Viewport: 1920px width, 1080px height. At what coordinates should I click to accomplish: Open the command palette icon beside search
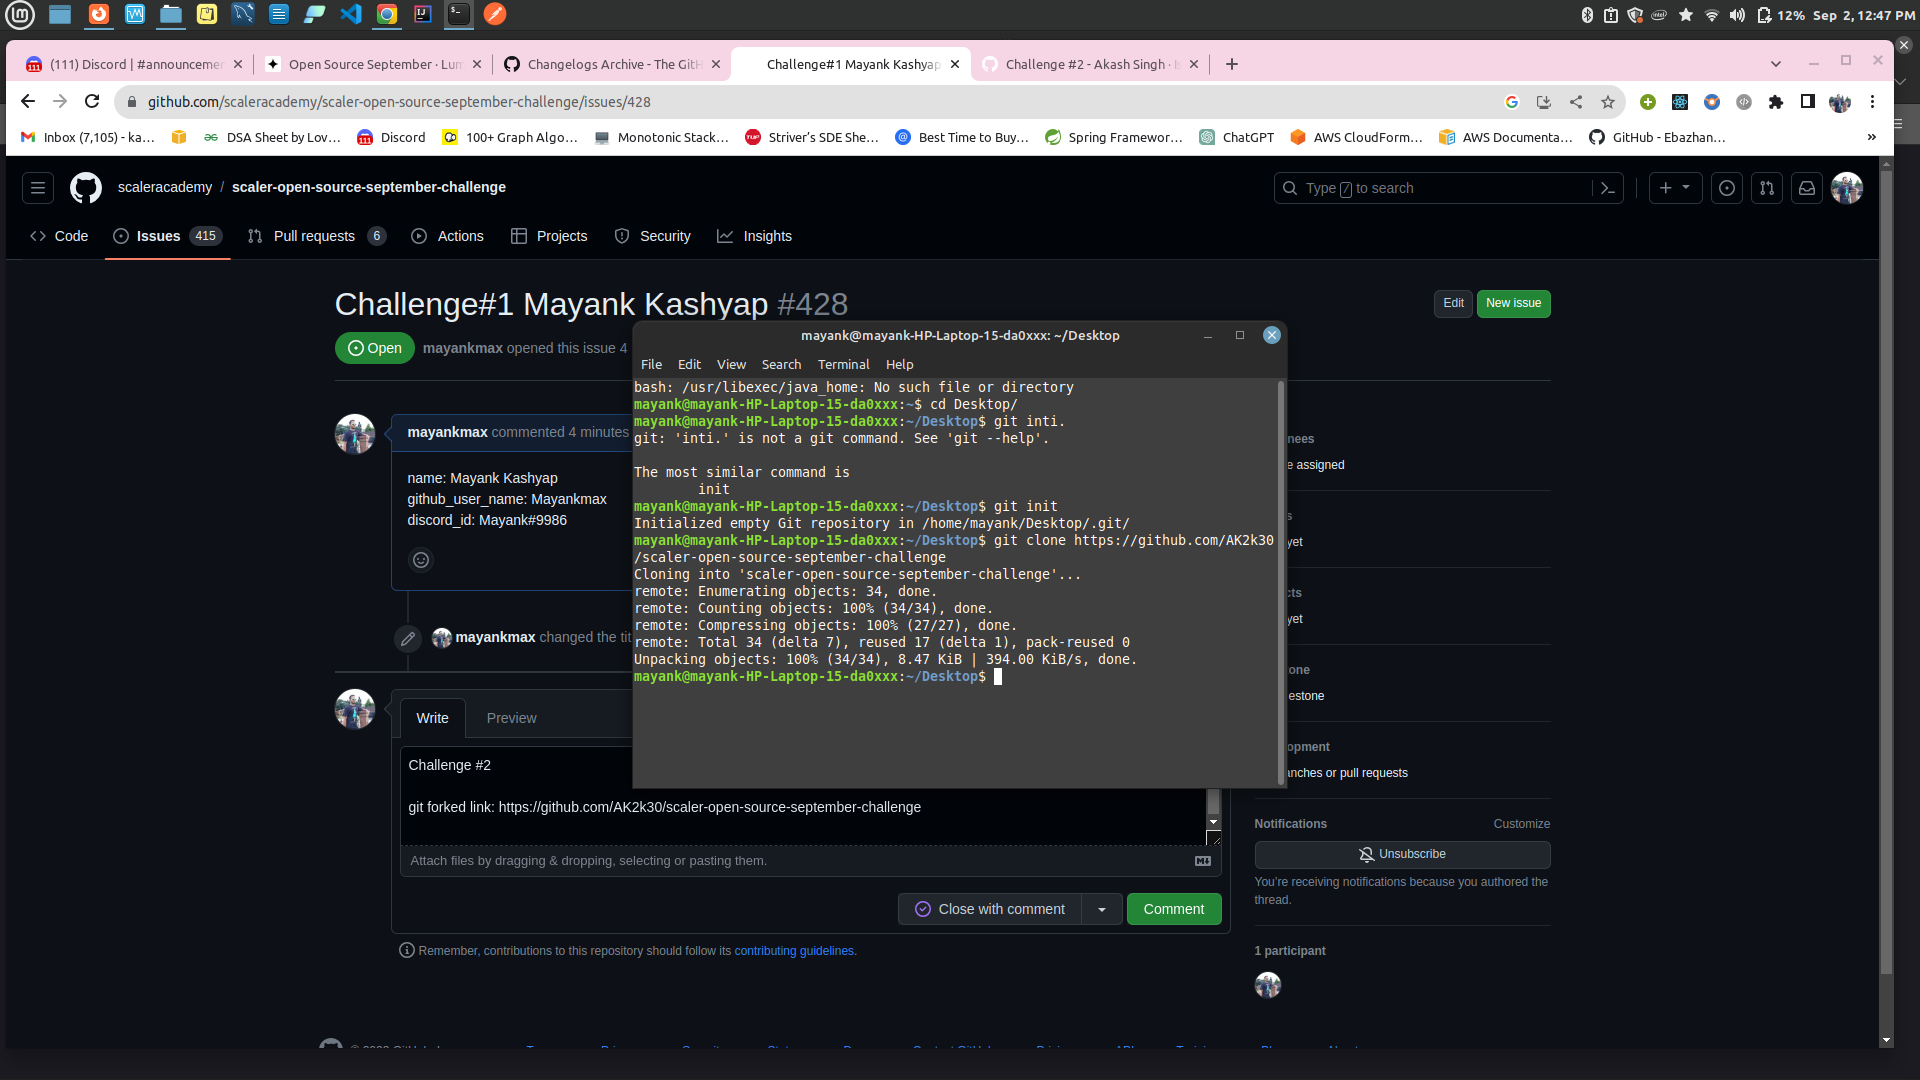(1607, 188)
